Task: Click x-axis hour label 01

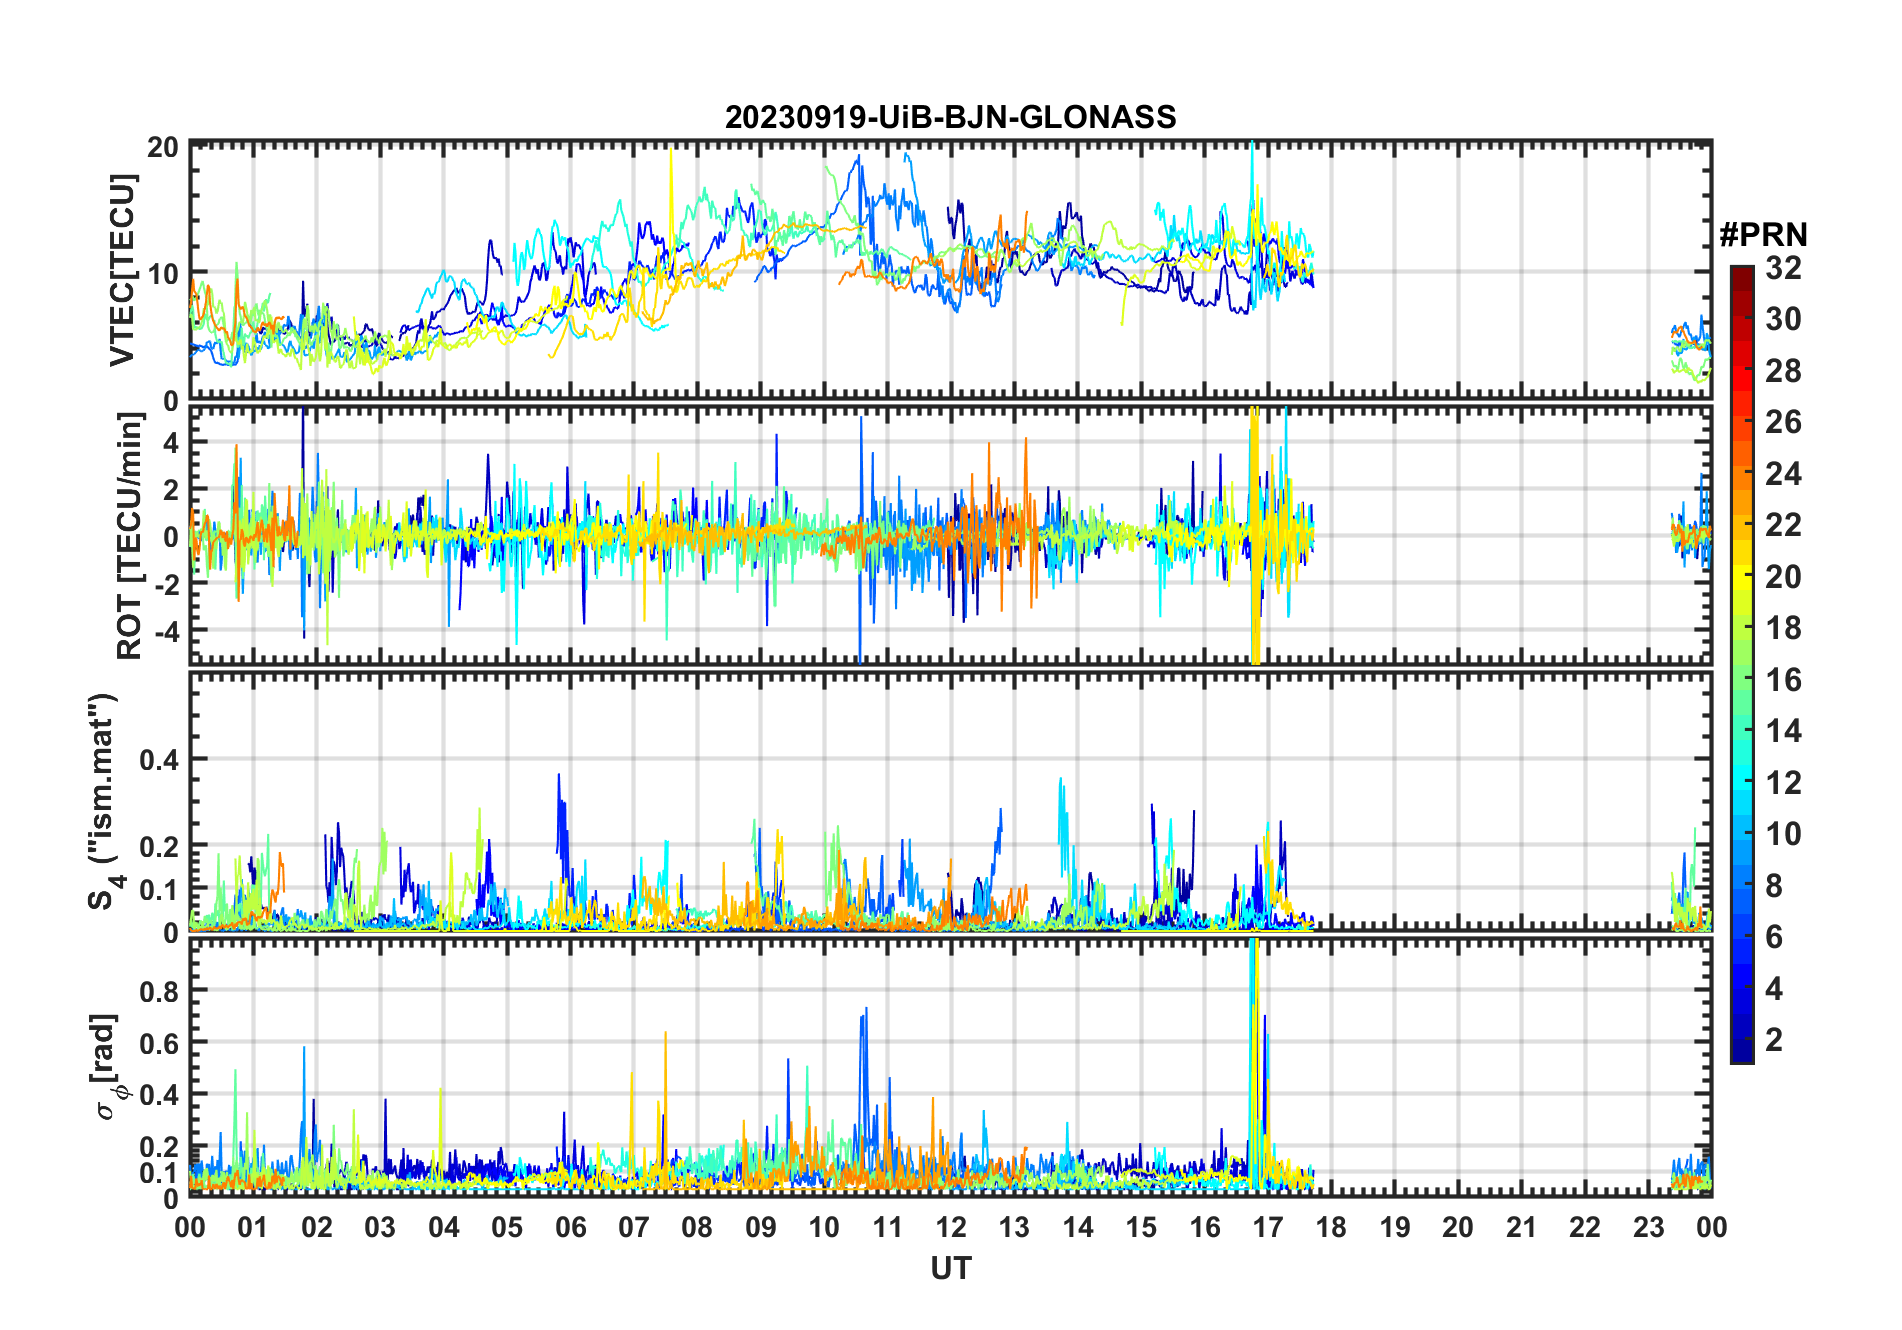Action: 253,1227
